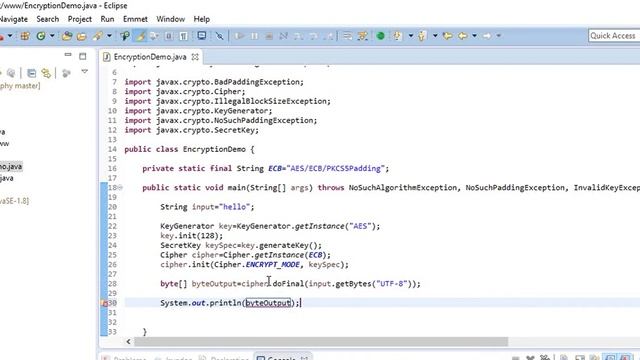640x360 pixels.
Task: Click the key.init(128) statement
Action: (191, 236)
